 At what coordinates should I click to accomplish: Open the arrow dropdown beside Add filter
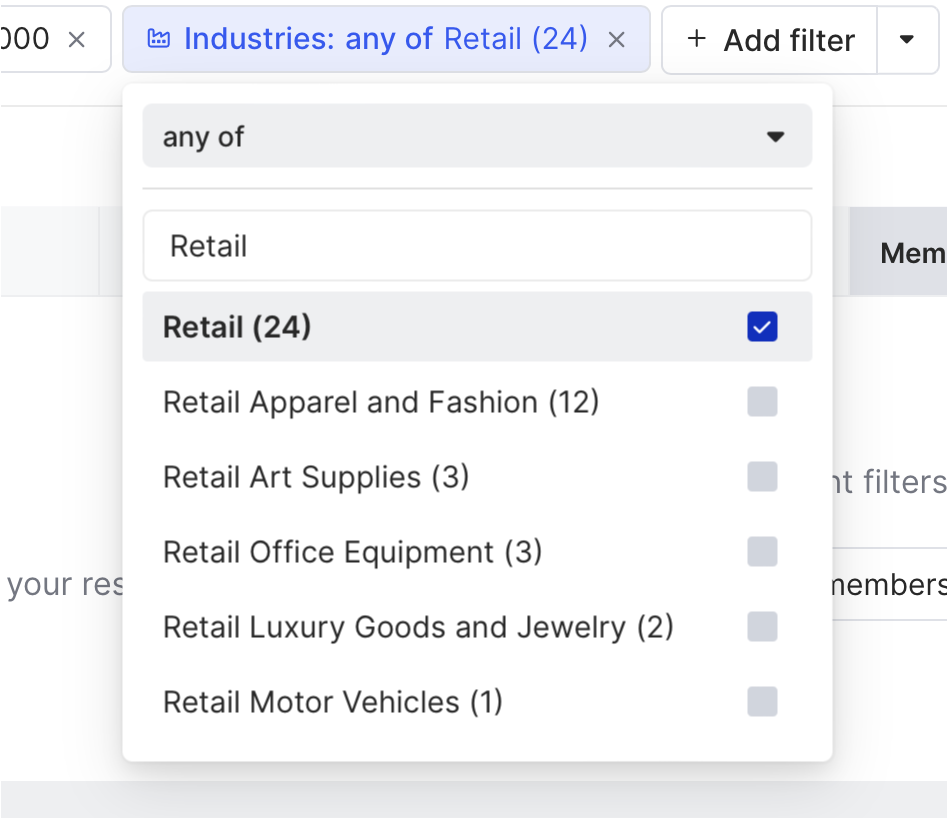[x=907, y=40]
